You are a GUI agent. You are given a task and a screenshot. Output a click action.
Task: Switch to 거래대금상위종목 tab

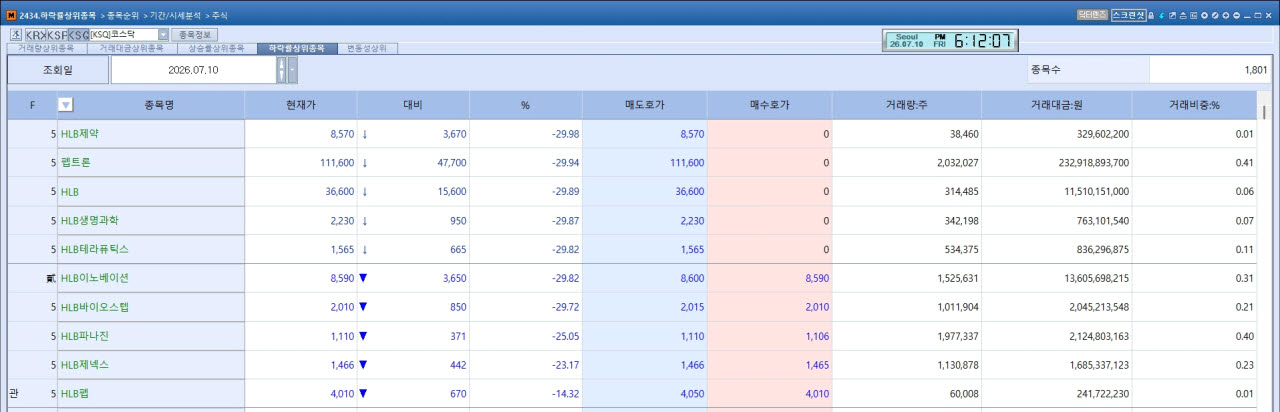coord(131,48)
